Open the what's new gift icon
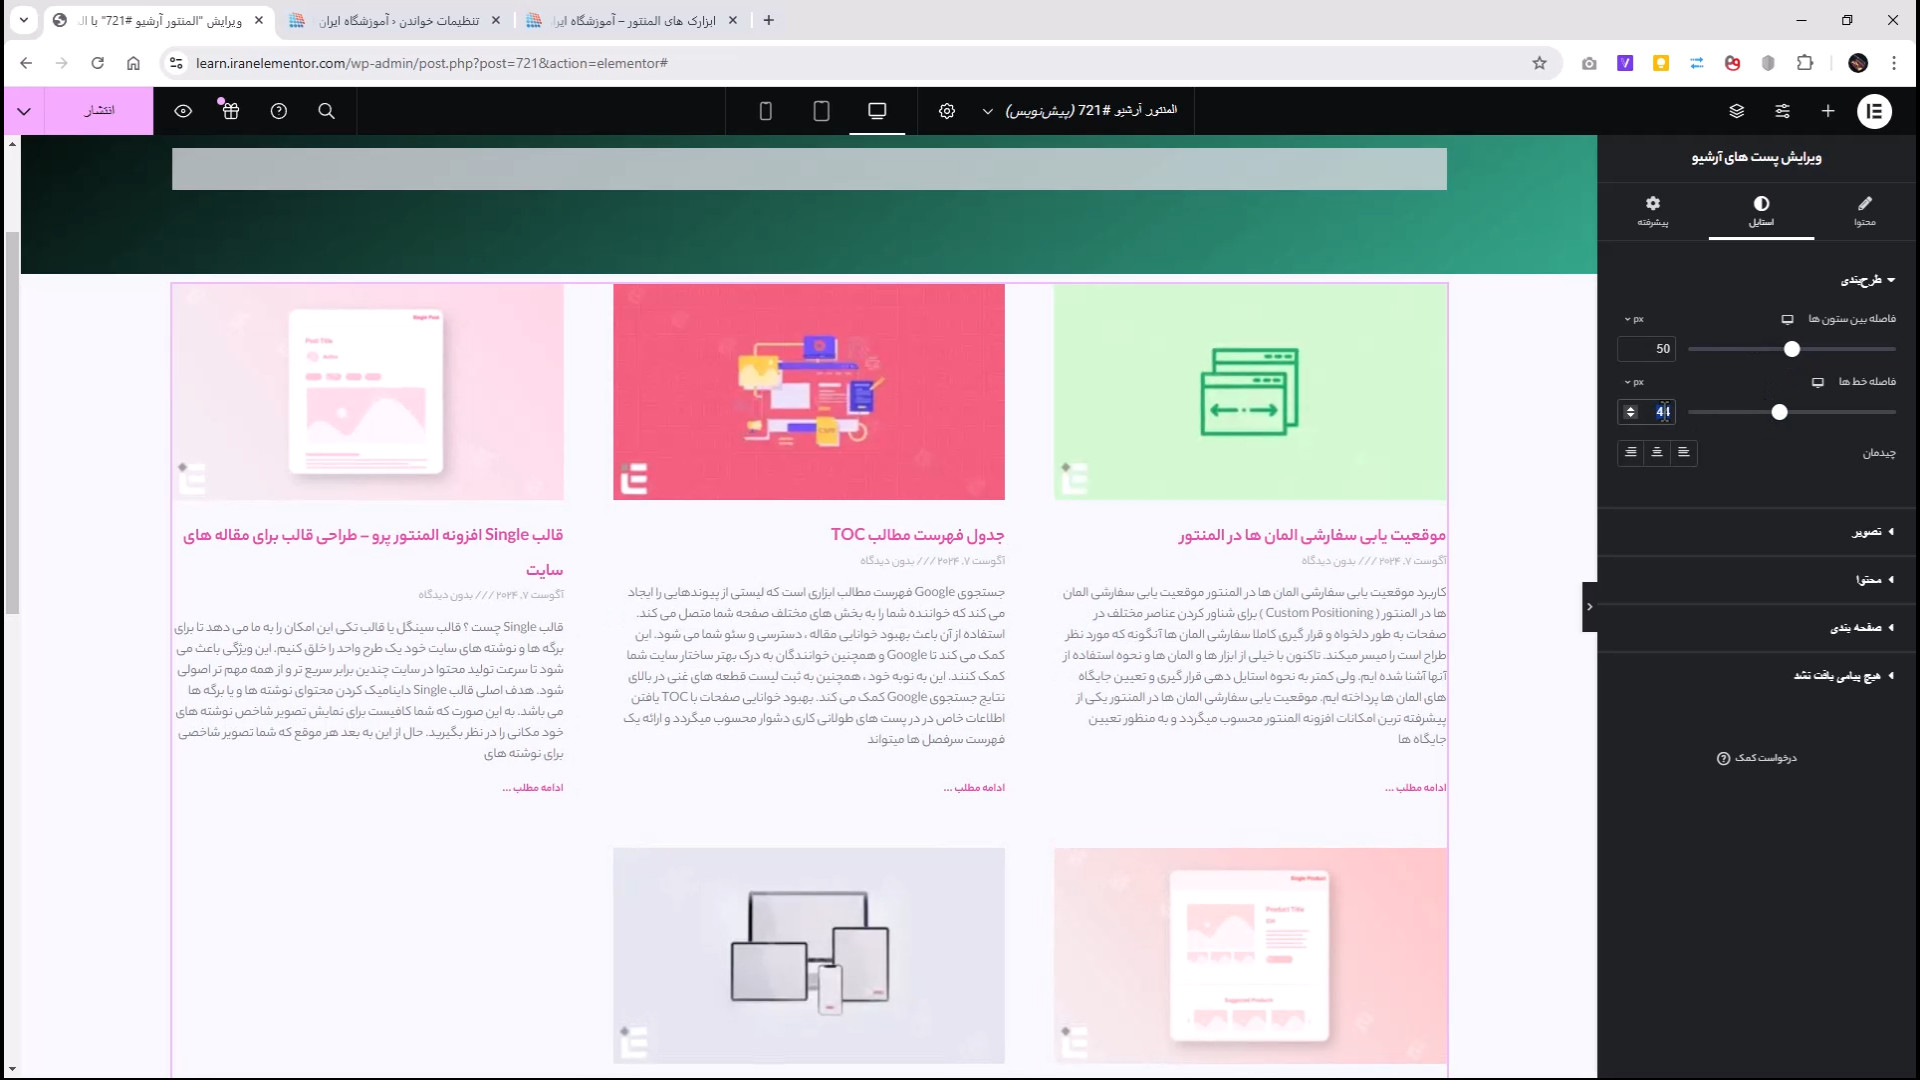 pos(230,111)
